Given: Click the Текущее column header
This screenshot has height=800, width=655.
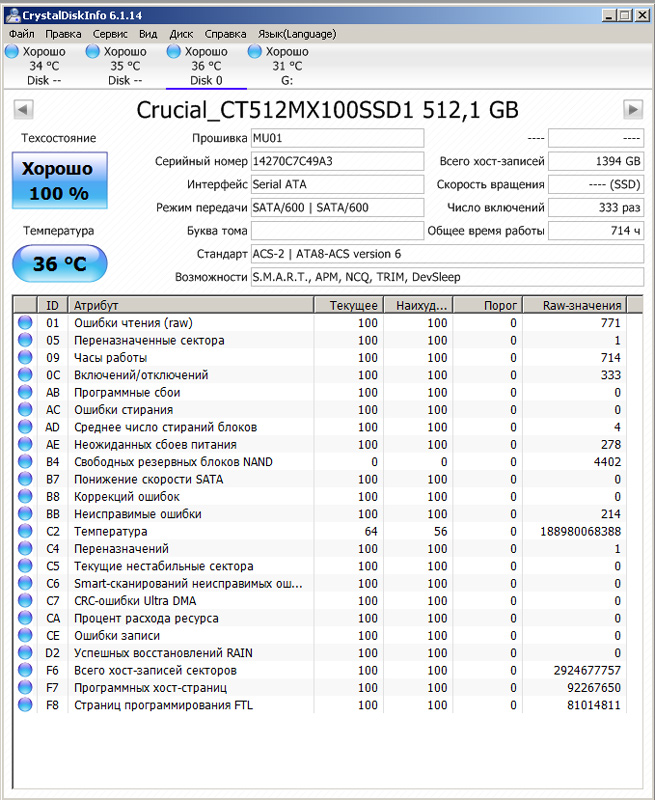Looking at the screenshot, I should coord(348,305).
